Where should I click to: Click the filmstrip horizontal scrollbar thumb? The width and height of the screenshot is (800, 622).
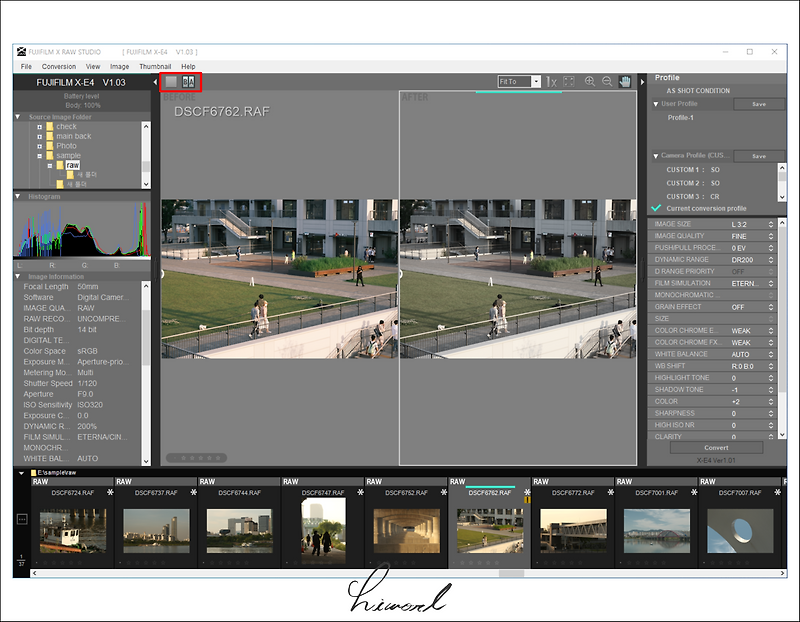click(511, 574)
